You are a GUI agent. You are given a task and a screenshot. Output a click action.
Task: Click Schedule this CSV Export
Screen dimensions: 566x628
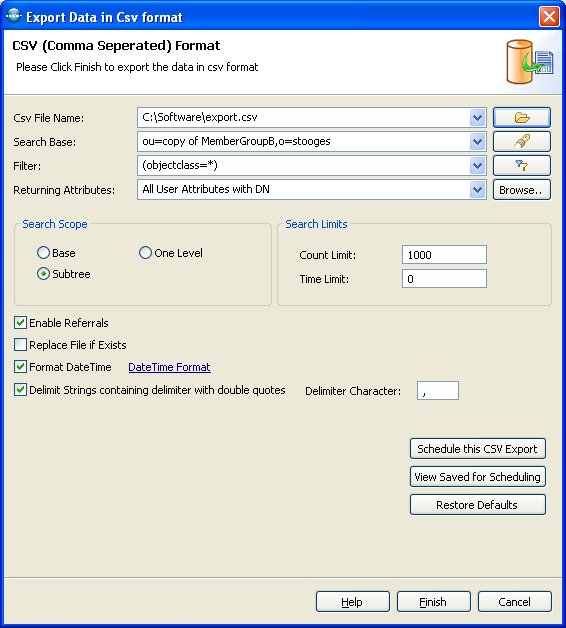(x=477, y=449)
